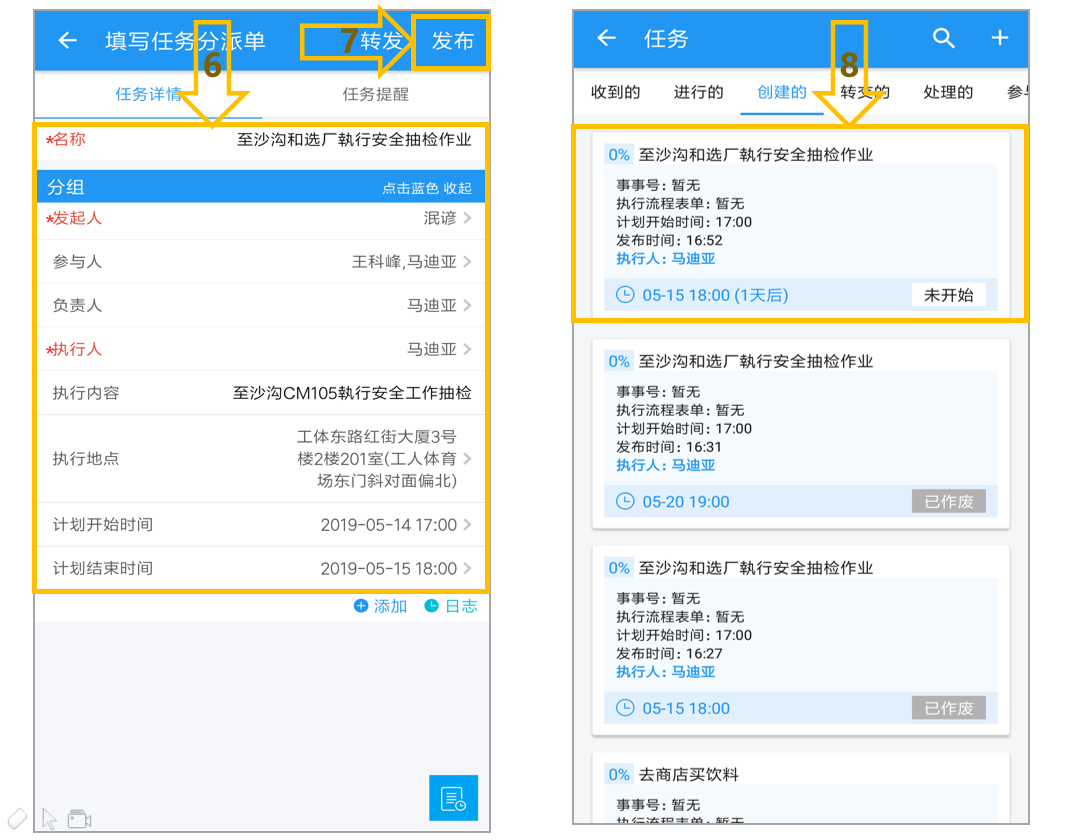Open 计划结束时间 date picker

click(261, 569)
